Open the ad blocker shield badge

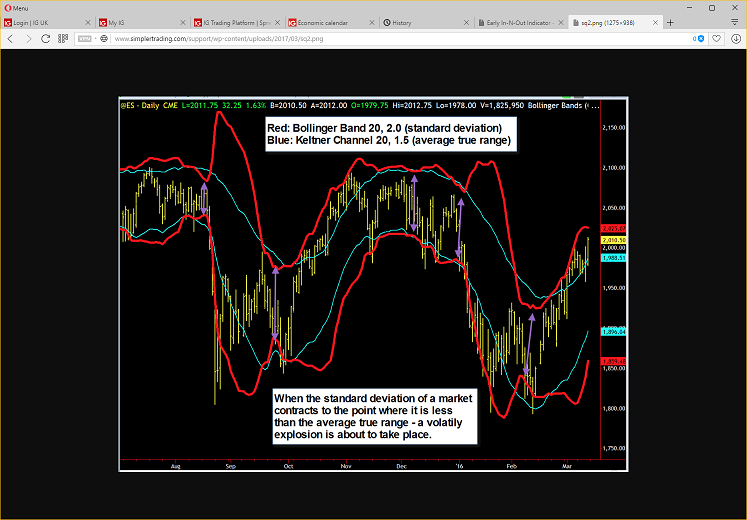tap(698, 39)
